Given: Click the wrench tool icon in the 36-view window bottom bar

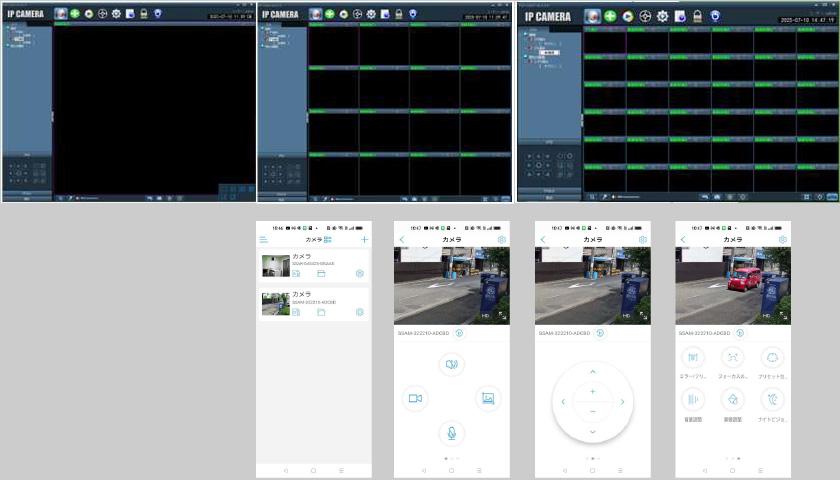Looking at the screenshot, I should 604,197.
